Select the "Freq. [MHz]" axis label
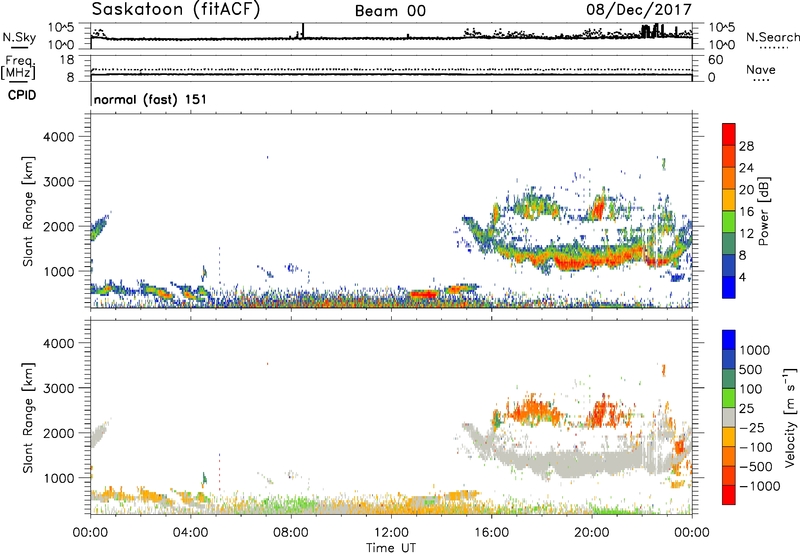 tap(18, 68)
